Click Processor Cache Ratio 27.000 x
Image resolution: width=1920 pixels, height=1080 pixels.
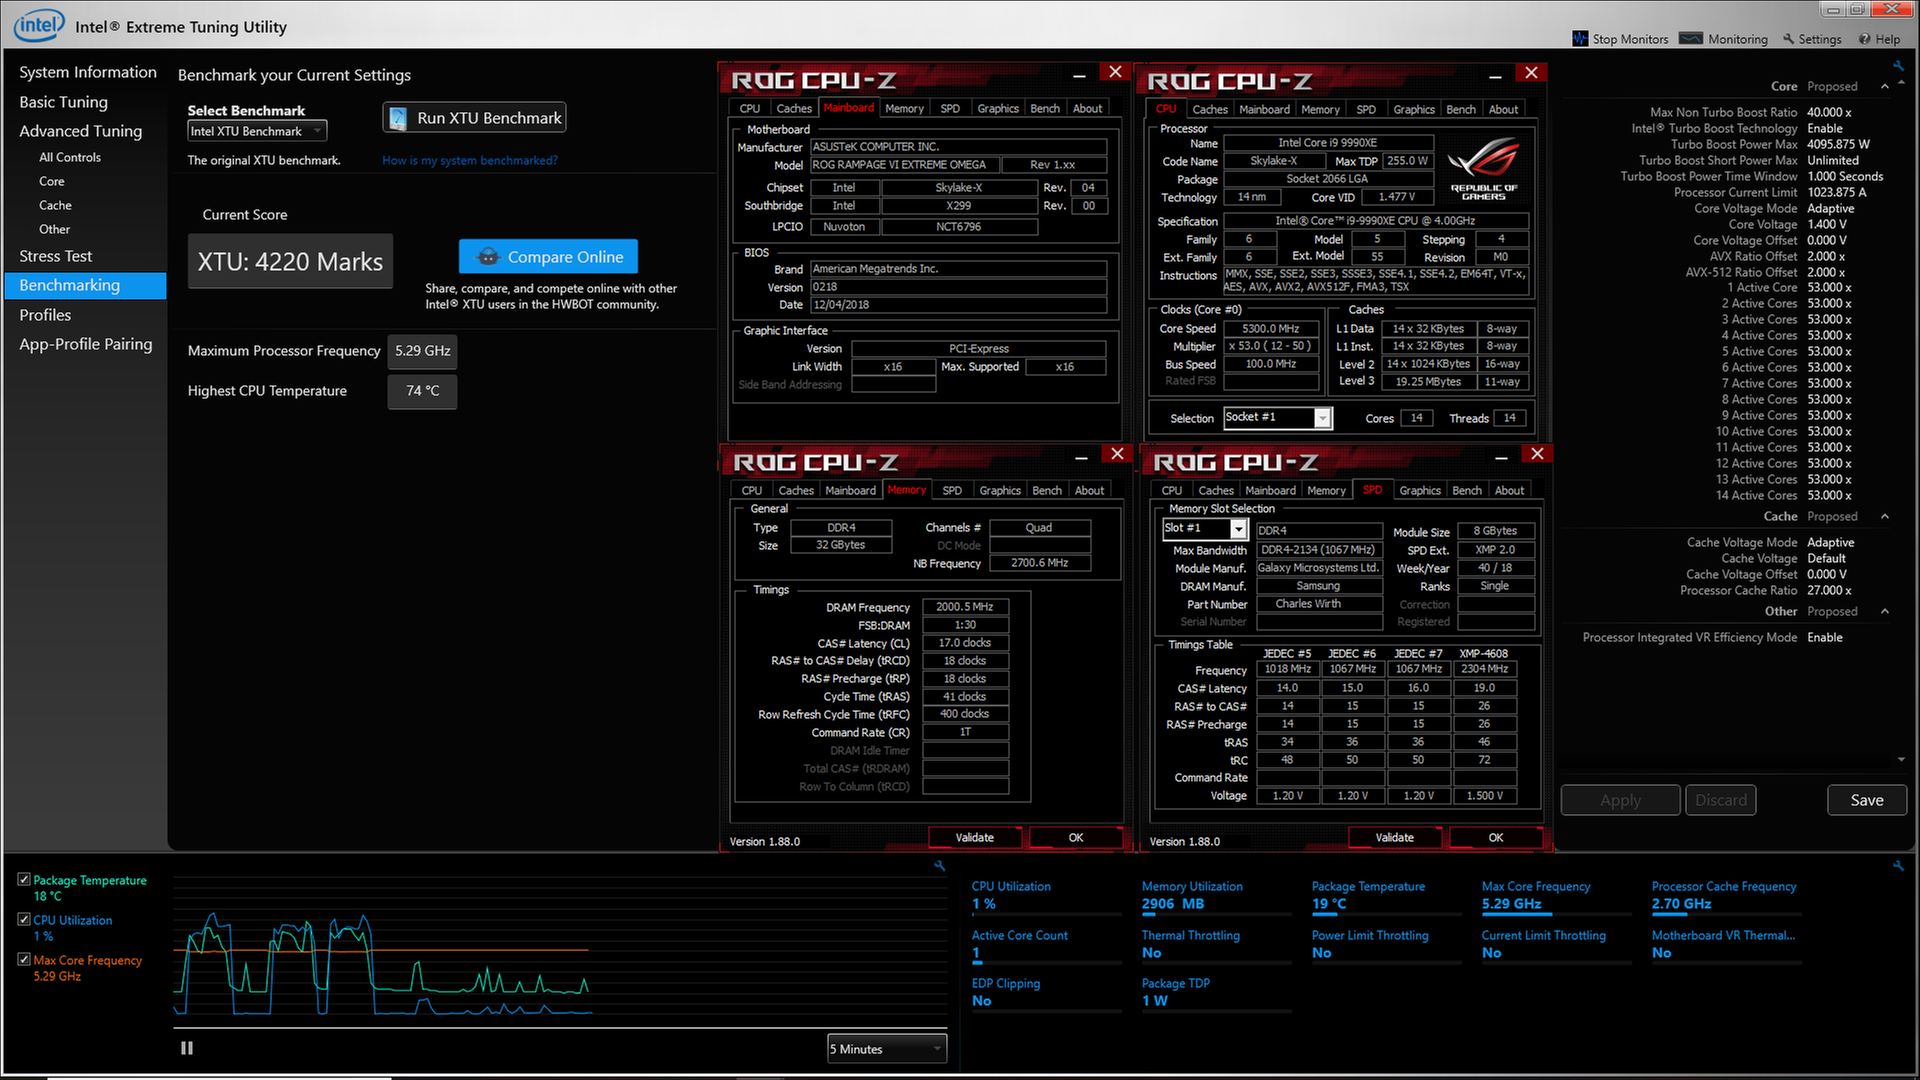[x=1829, y=590]
